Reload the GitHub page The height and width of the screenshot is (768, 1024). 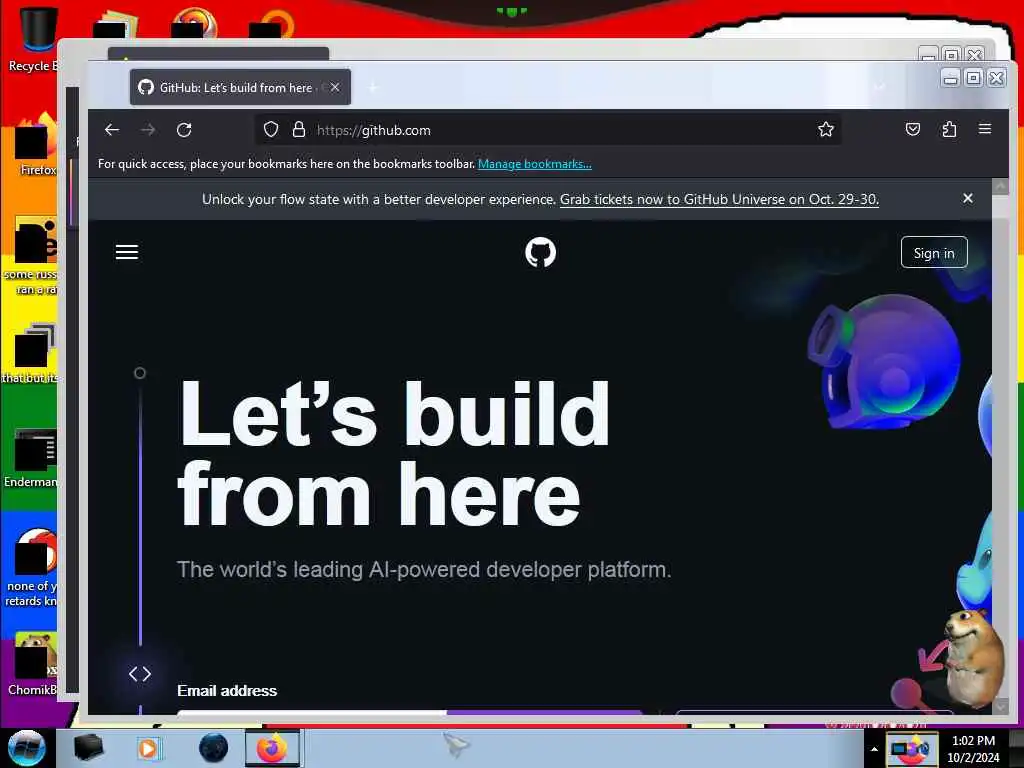(184, 130)
